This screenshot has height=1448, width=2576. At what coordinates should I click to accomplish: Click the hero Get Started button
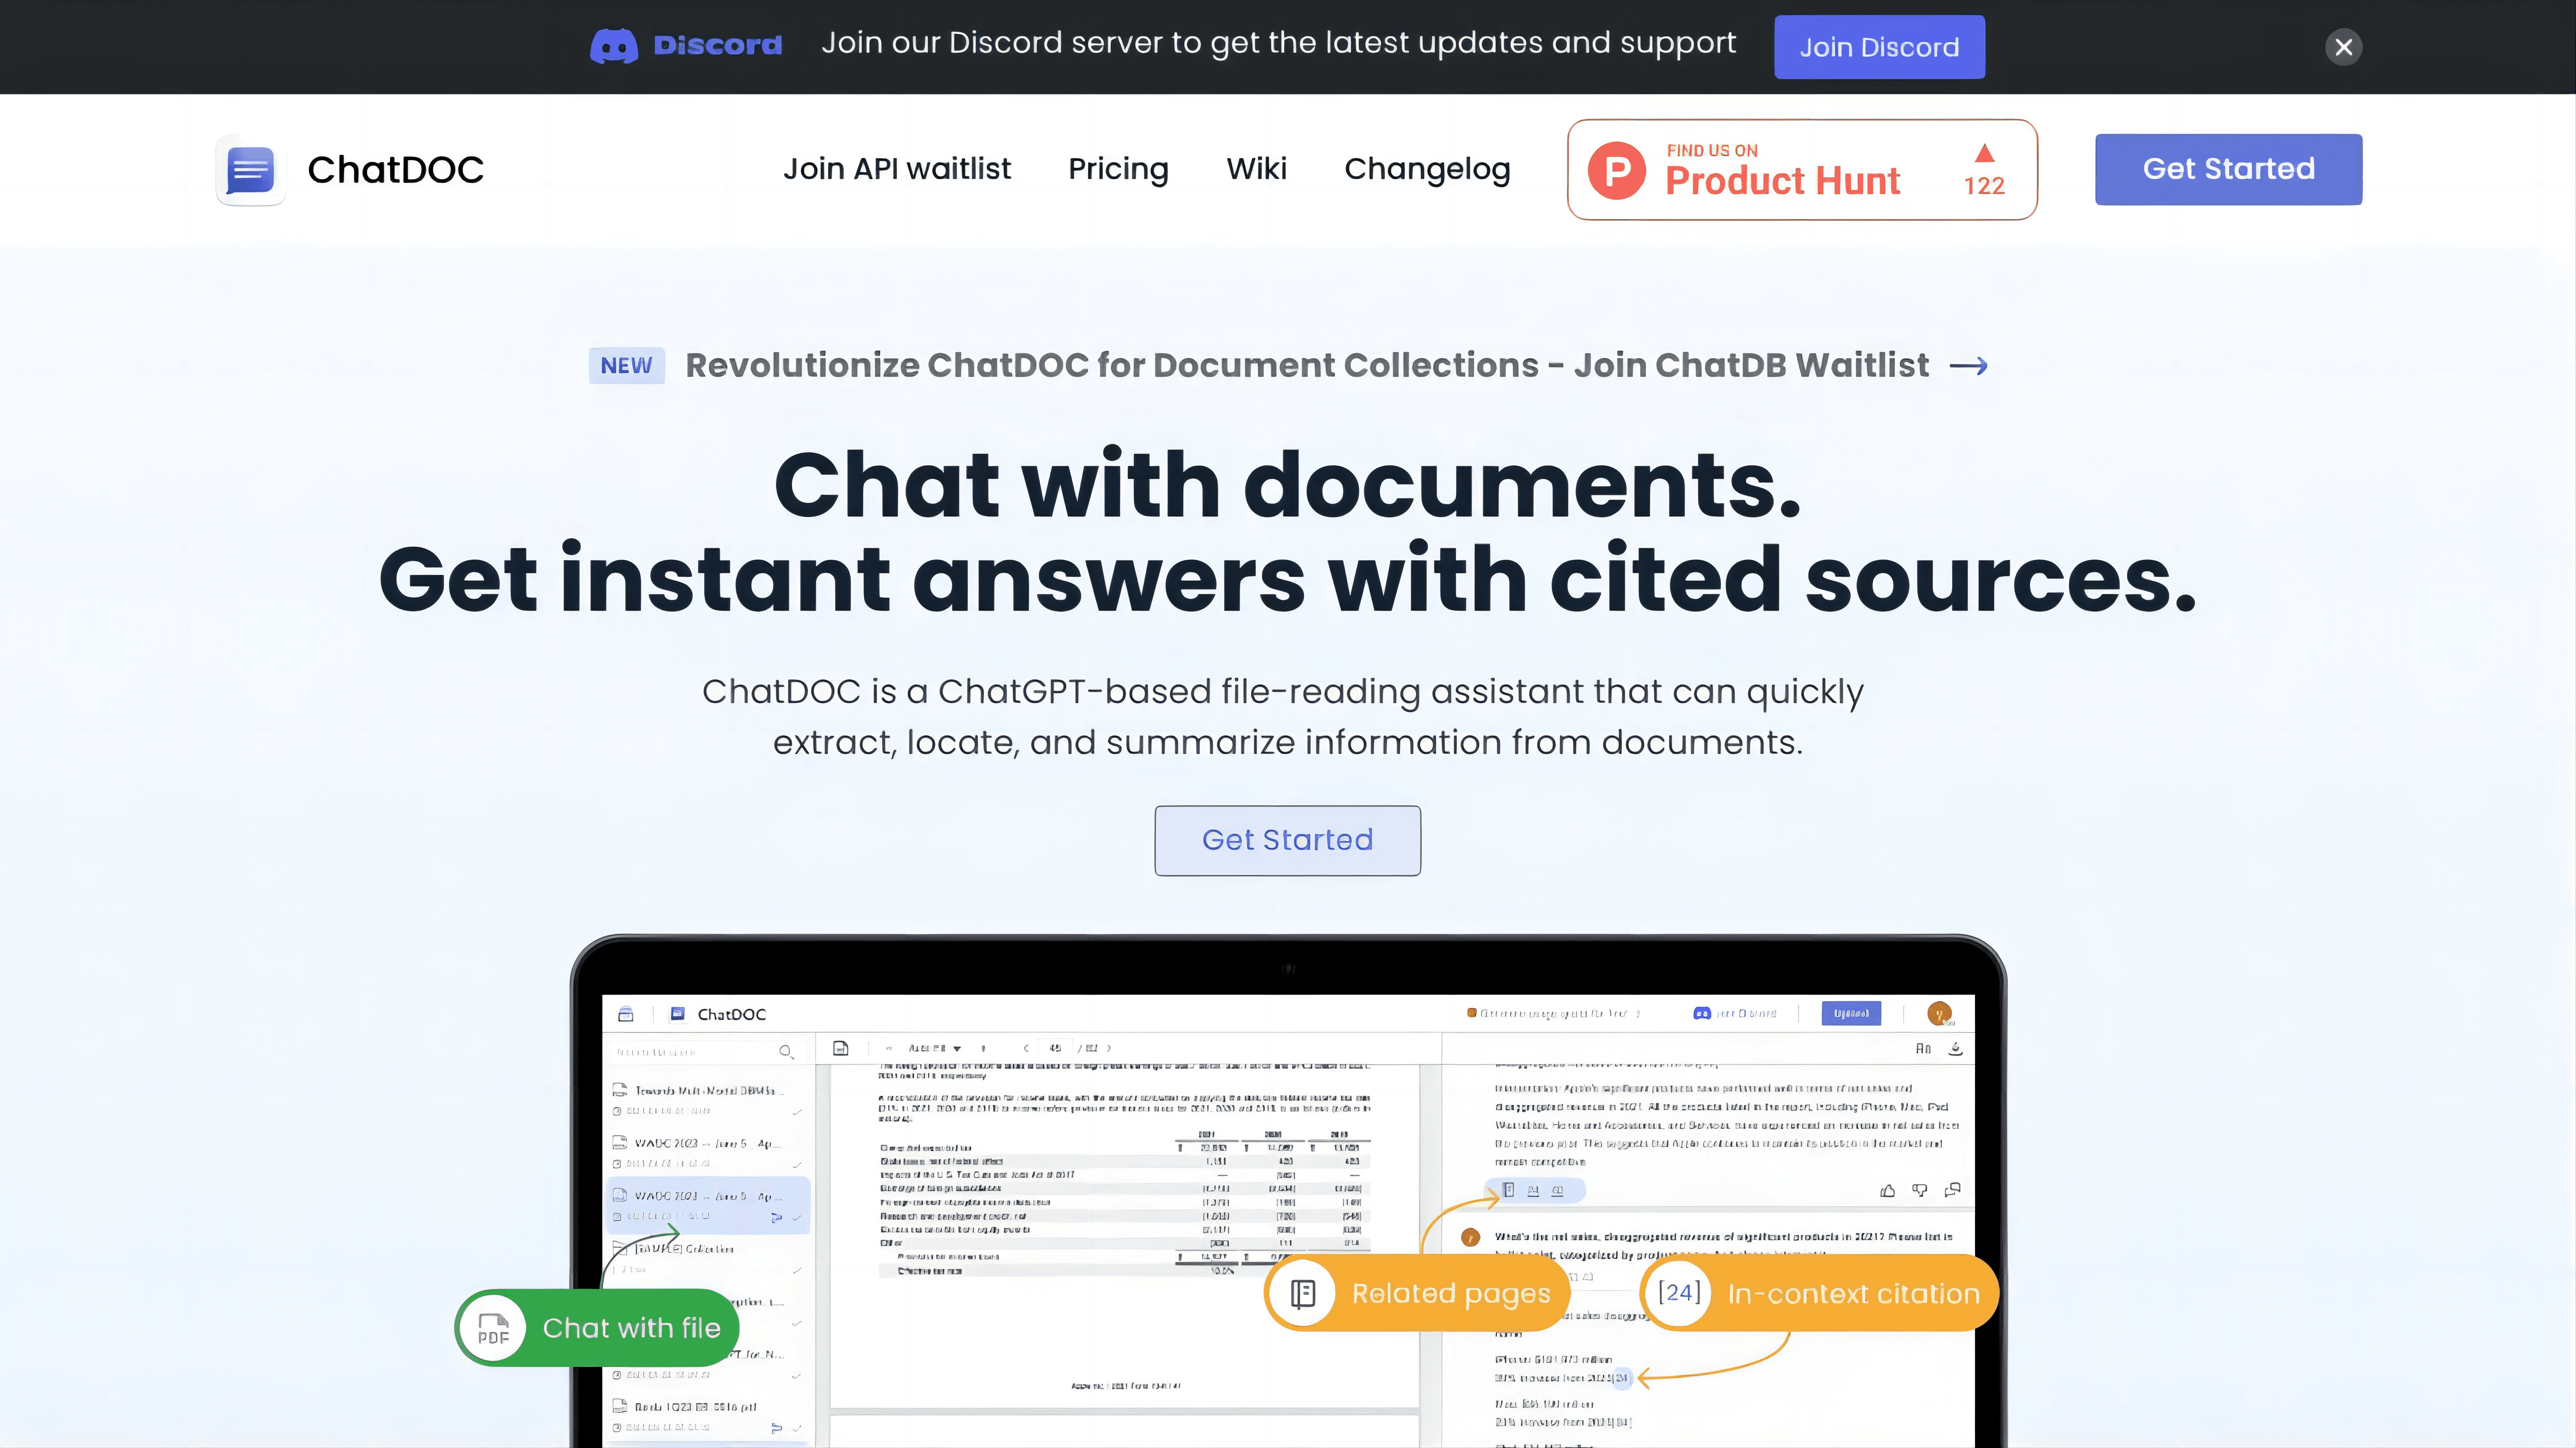coord(1287,840)
